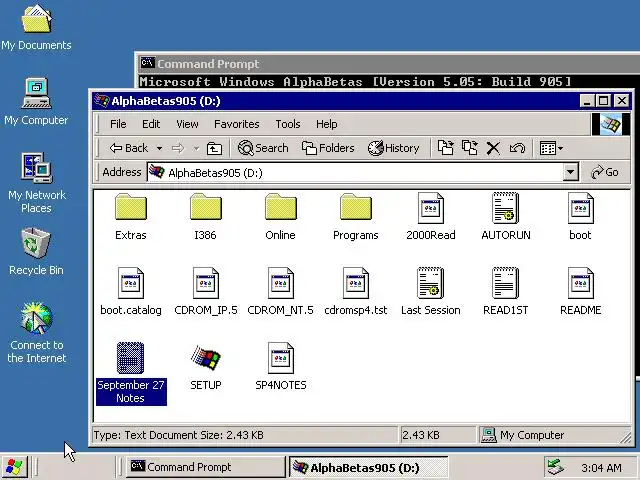The width and height of the screenshot is (640, 480).
Task: Open the Edit menu
Action: [x=151, y=124]
